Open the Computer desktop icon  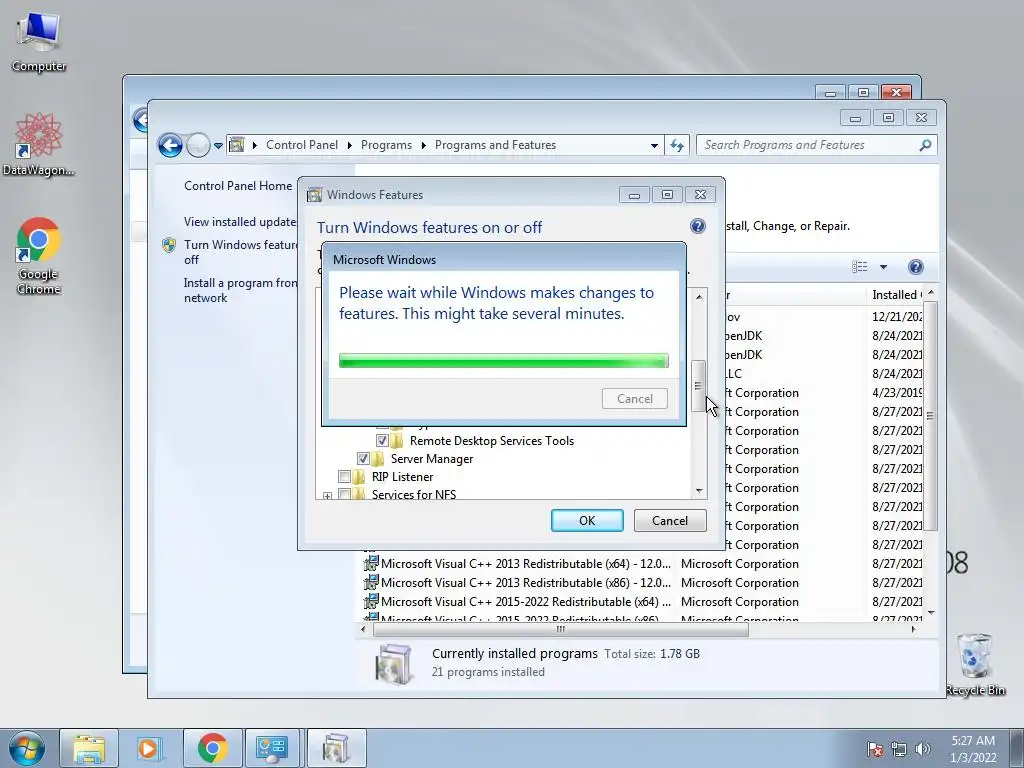(39, 42)
